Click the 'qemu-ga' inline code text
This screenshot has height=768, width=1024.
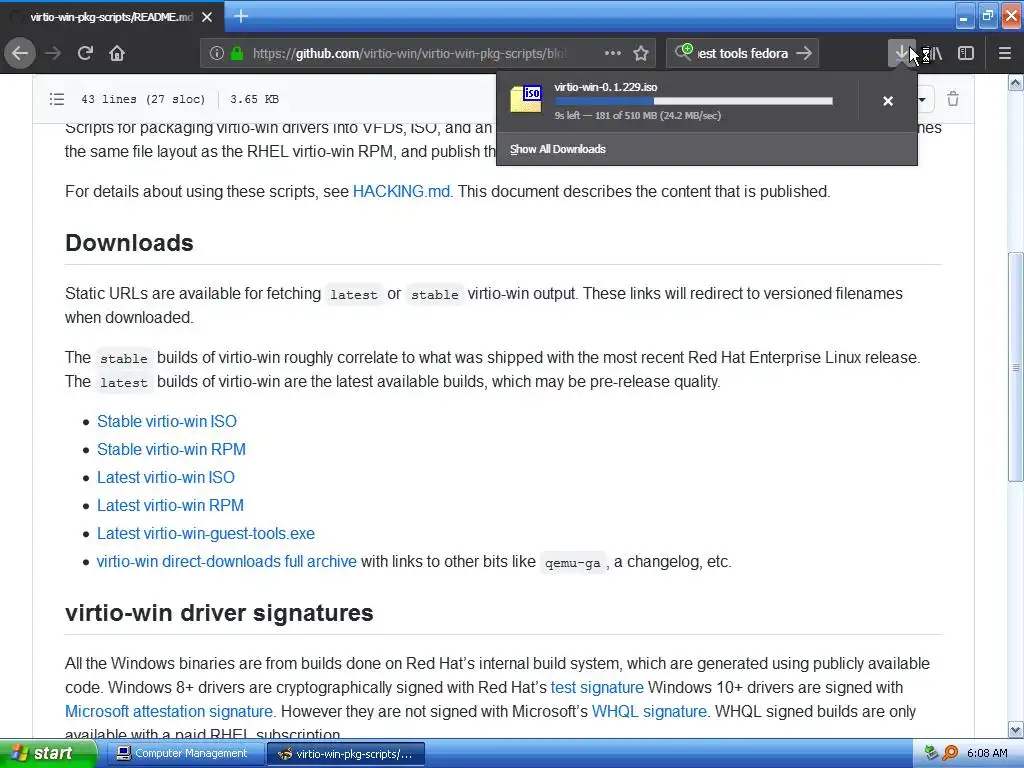pyautogui.click(x=573, y=562)
